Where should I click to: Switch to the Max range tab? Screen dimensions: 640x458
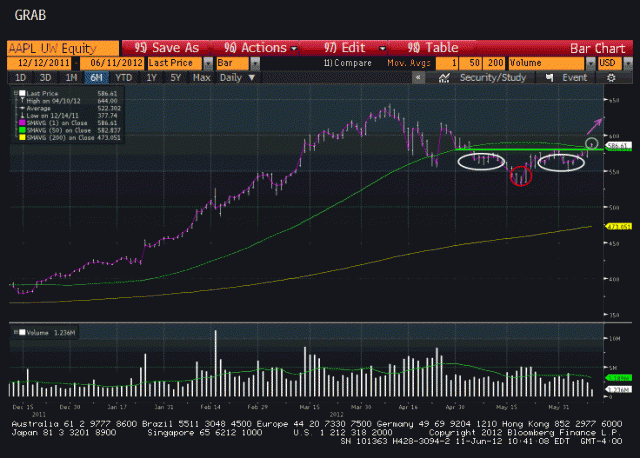tap(202, 78)
